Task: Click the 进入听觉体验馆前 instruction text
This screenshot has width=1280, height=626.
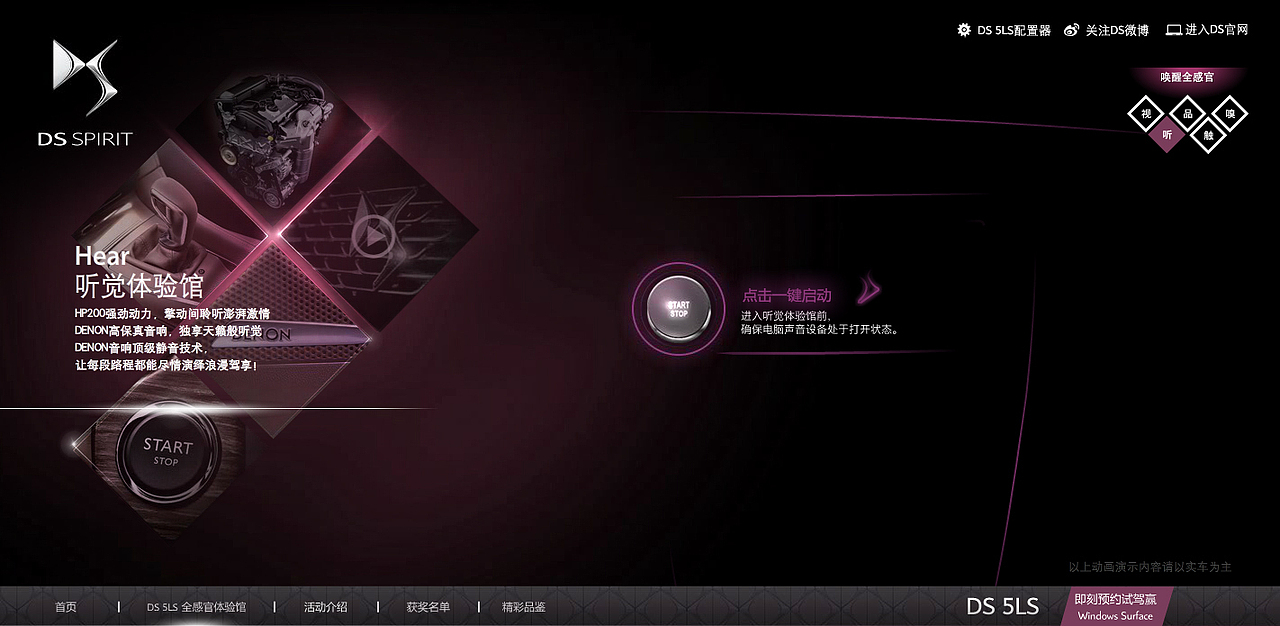Action: (786, 316)
